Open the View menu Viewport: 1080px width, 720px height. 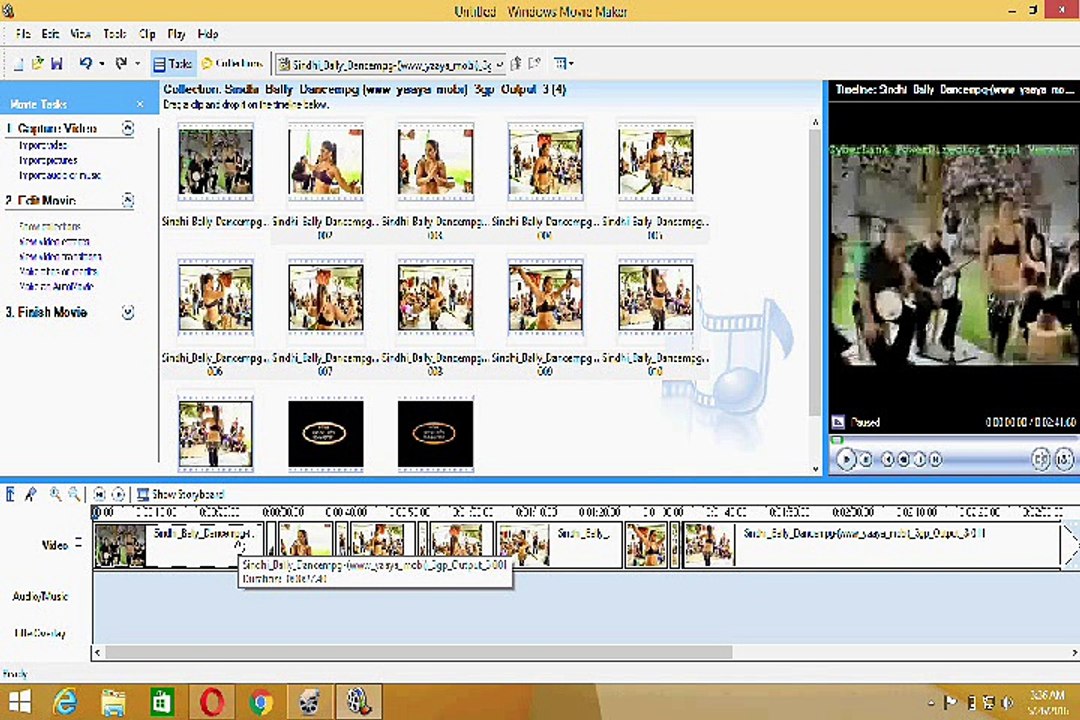(x=81, y=34)
